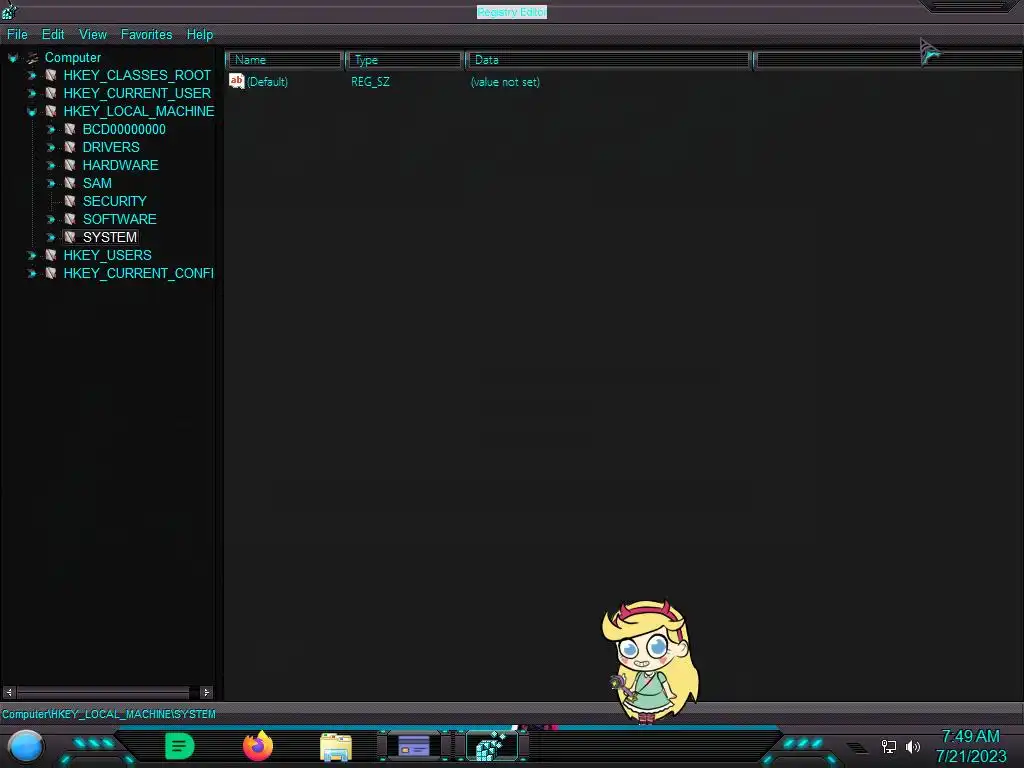Select the SOFTWARE key label
This screenshot has width=1024, height=768.
click(x=120, y=219)
